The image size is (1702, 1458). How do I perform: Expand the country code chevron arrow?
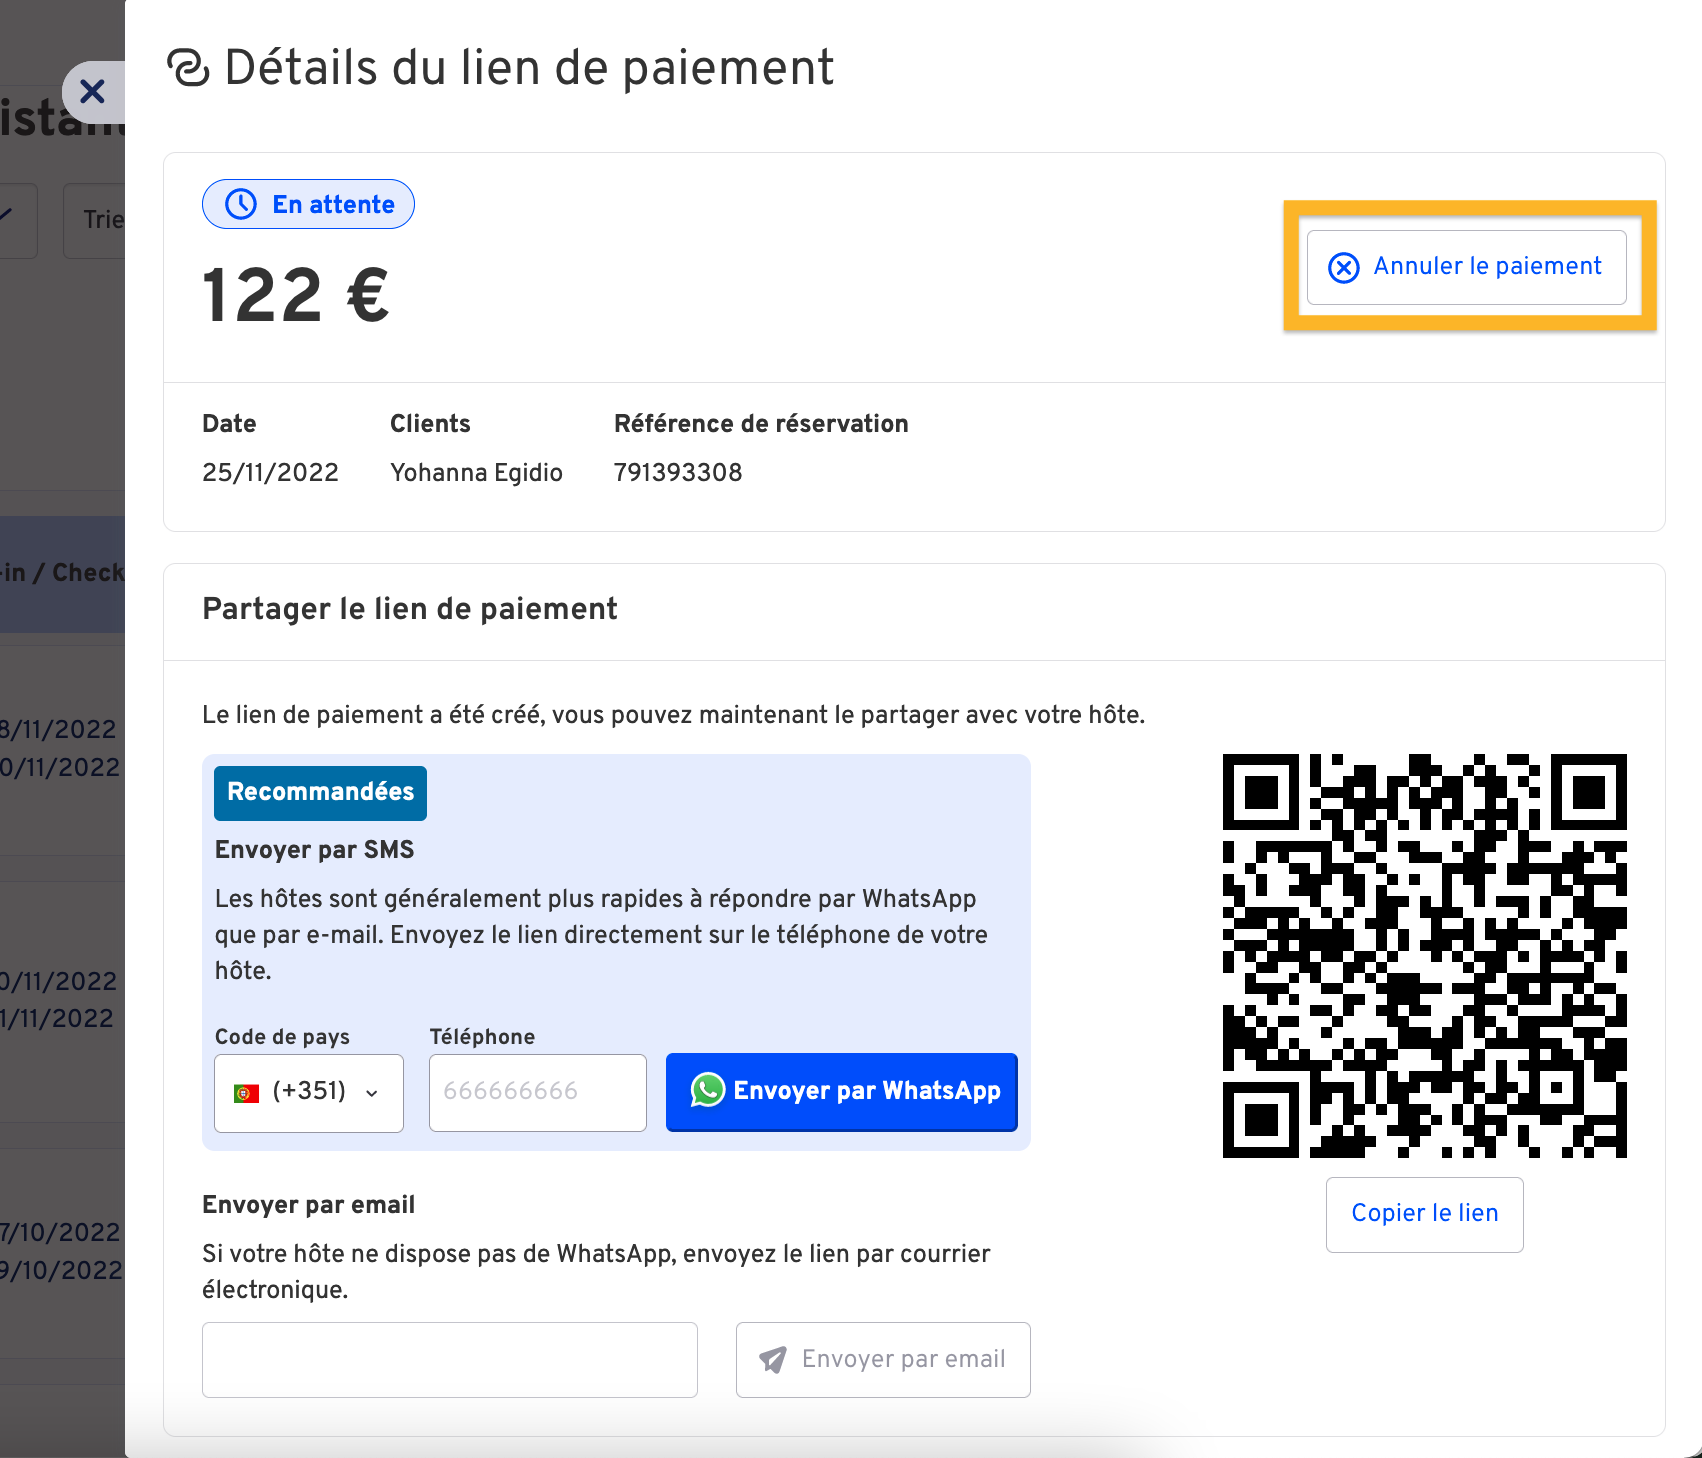(x=372, y=1093)
